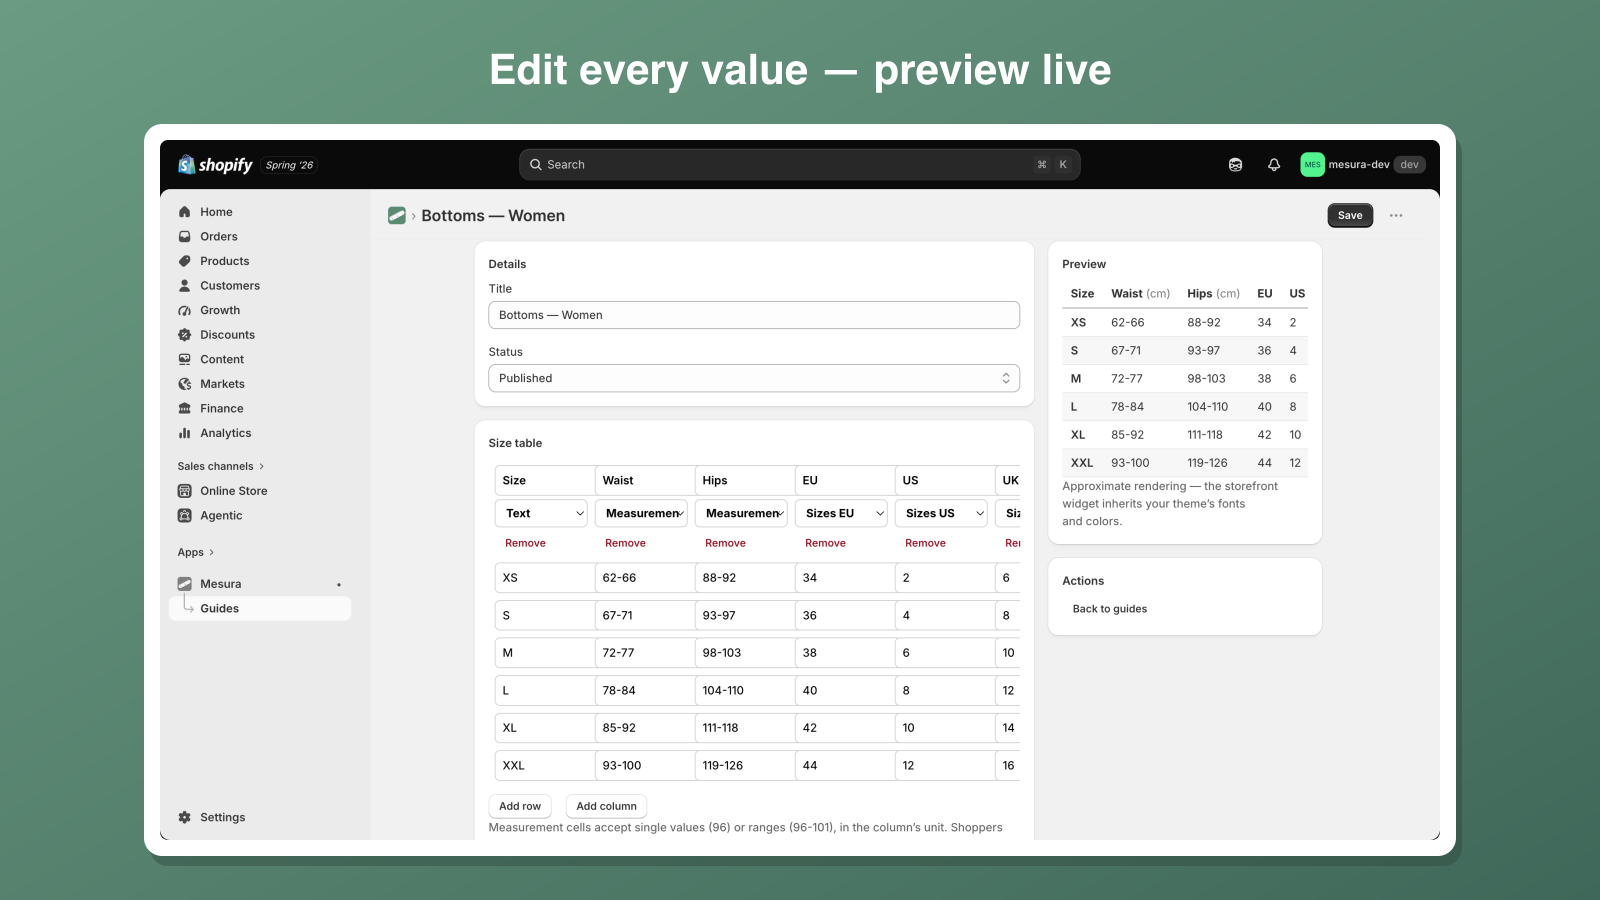Remove the Size column

tap(525, 543)
